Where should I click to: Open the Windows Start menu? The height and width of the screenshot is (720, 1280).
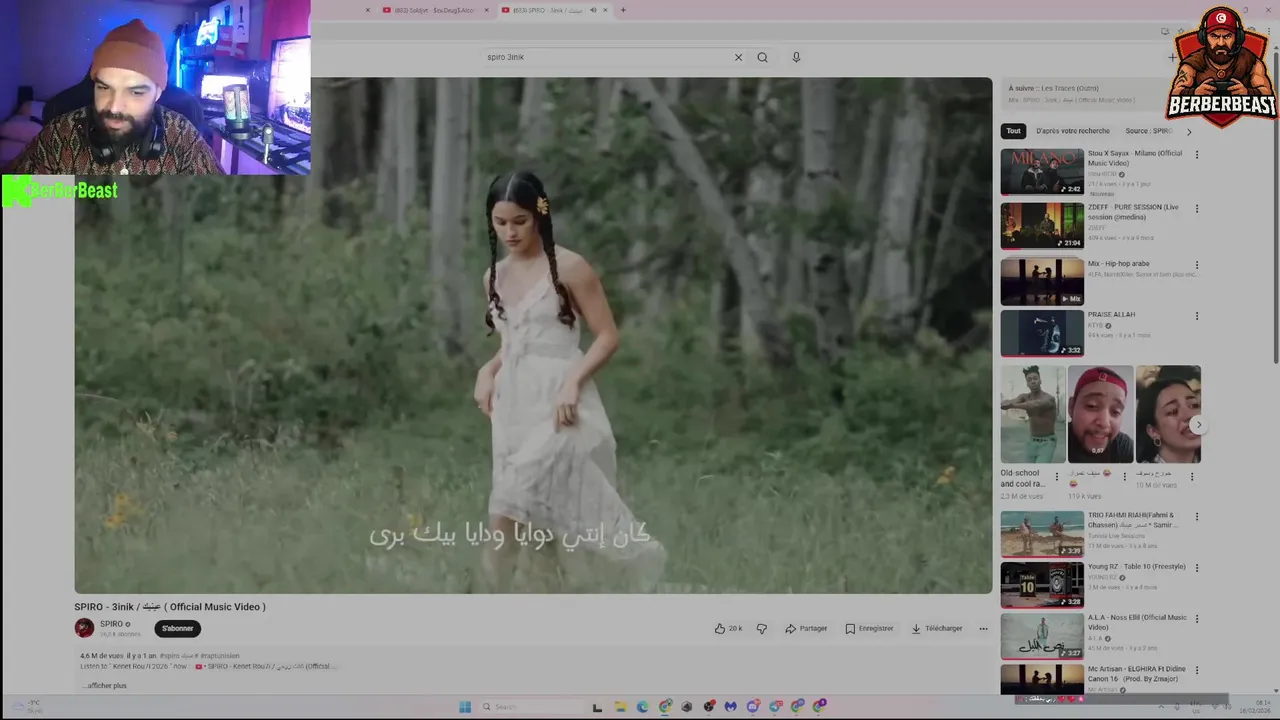point(465,706)
